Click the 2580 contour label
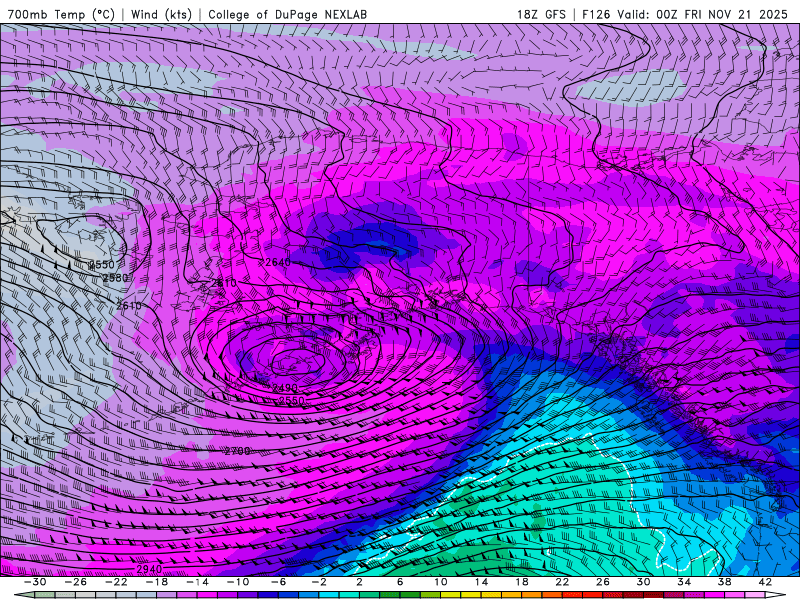Screen dimensions: 800x600 point(115,278)
